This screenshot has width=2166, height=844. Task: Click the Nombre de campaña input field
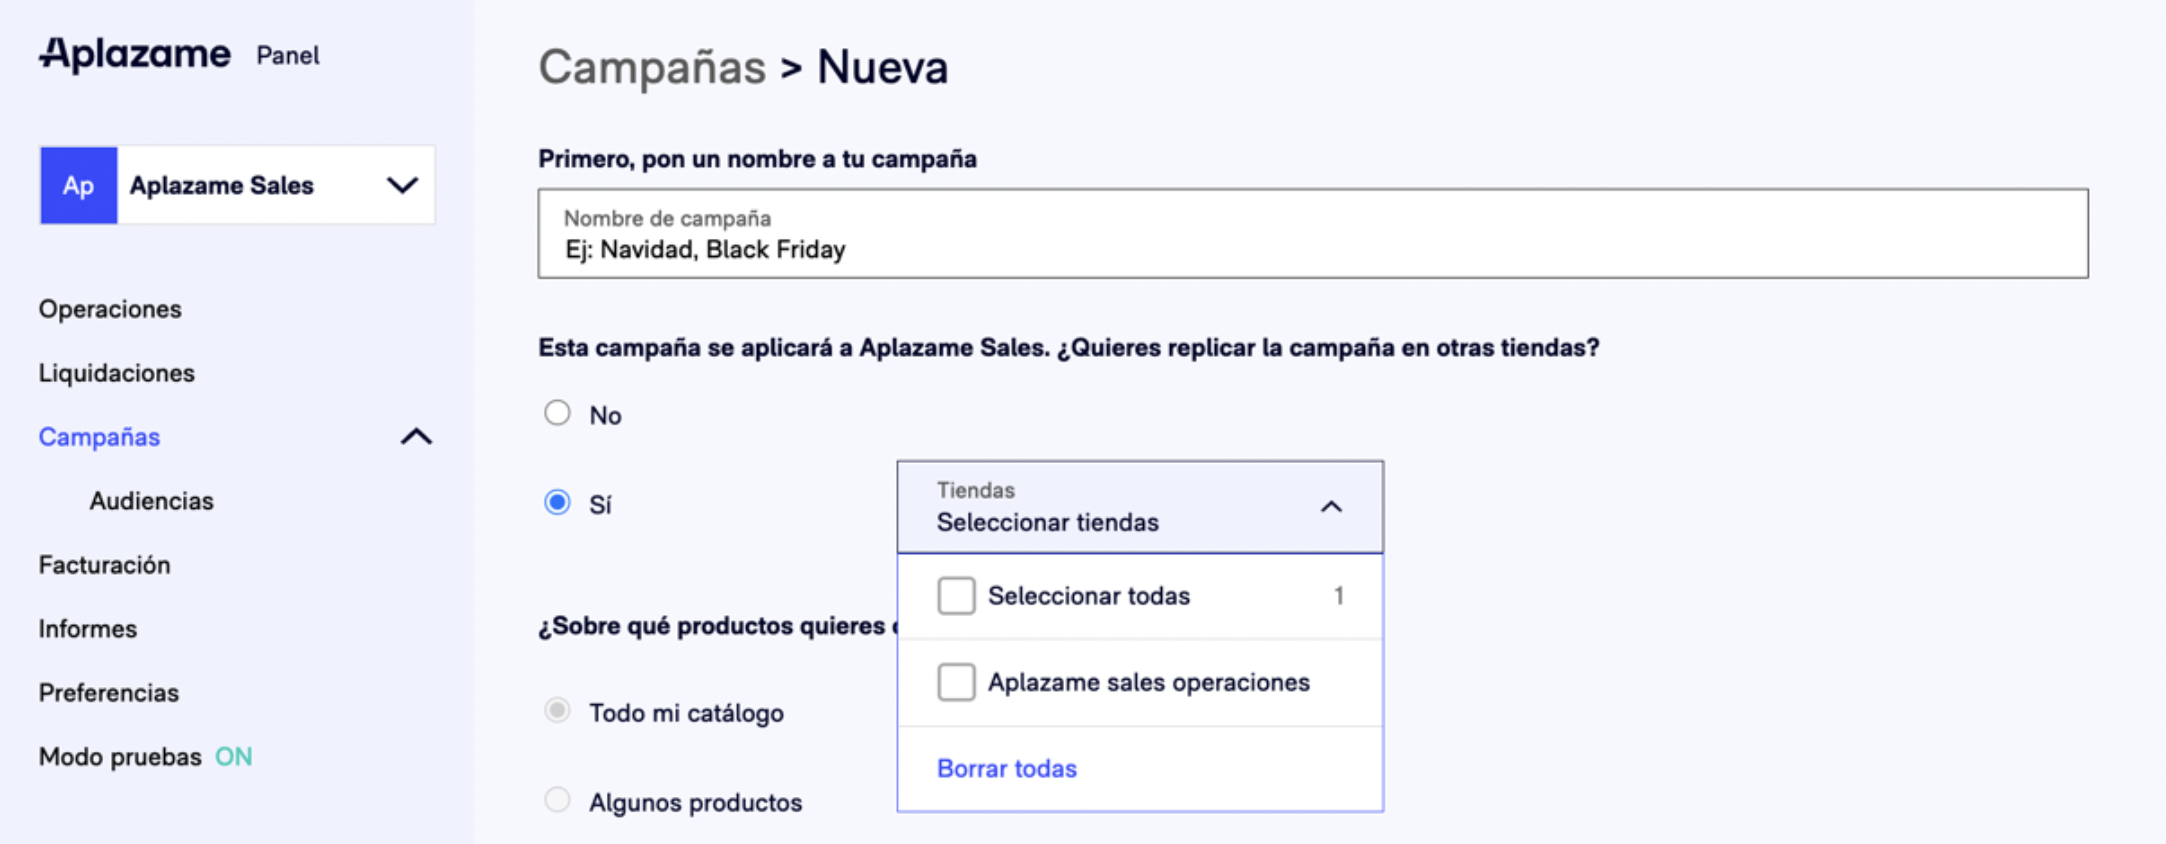tap(1313, 233)
